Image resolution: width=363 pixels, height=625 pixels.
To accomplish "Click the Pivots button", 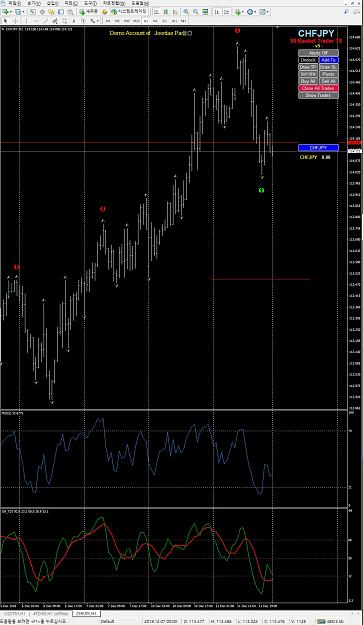I will pyautogui.click(x=329, y=74).
